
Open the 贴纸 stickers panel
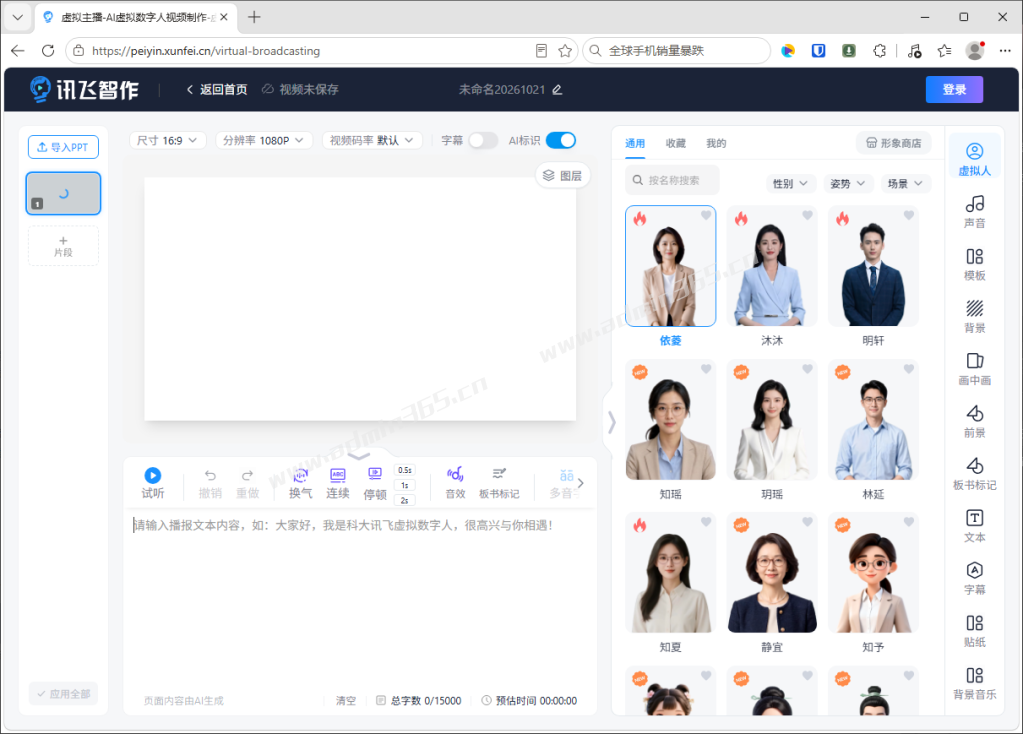tap(974, 631)
